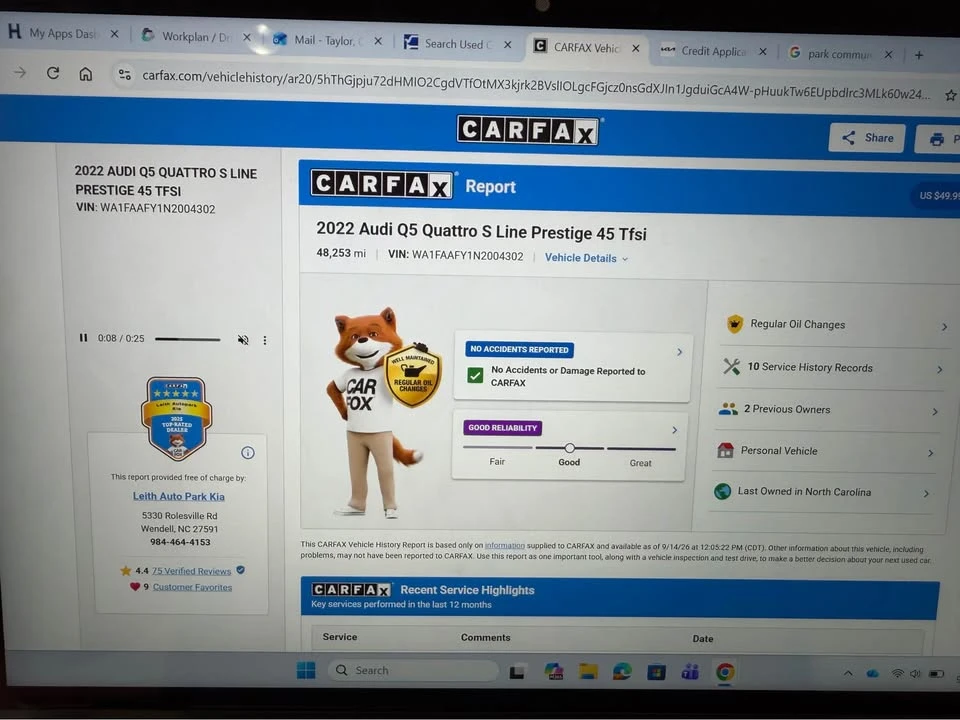Click the forward navigation arrow

20,72
